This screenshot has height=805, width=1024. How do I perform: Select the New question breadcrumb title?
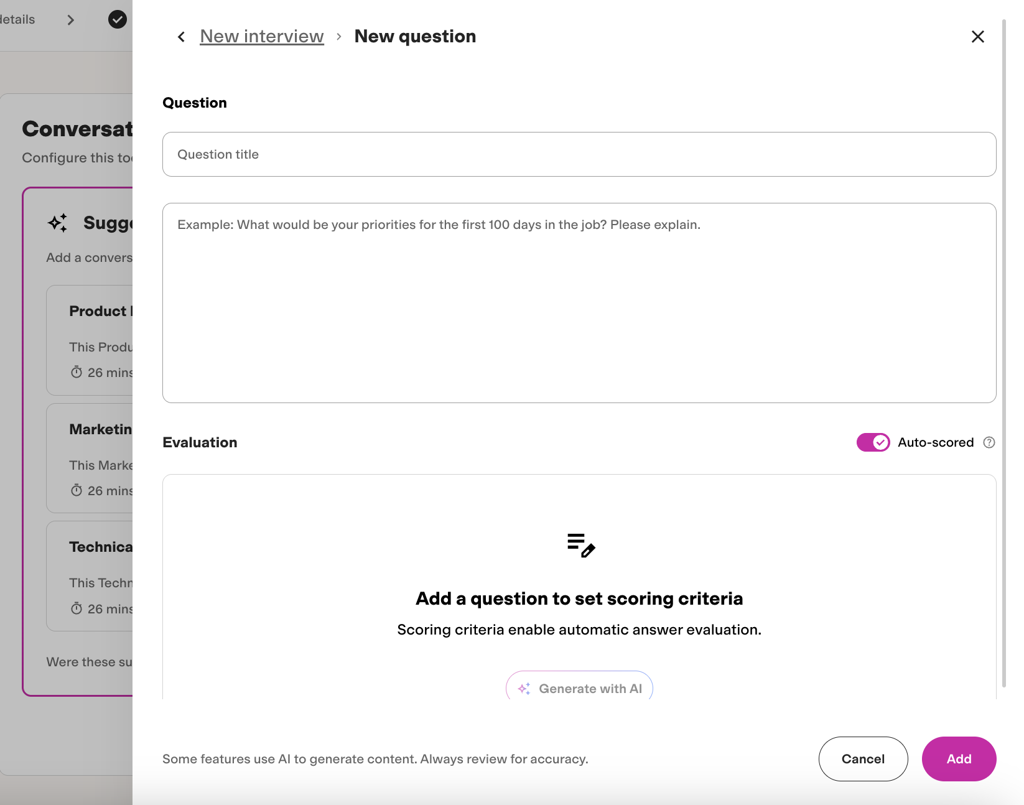[x=415, y=37]
